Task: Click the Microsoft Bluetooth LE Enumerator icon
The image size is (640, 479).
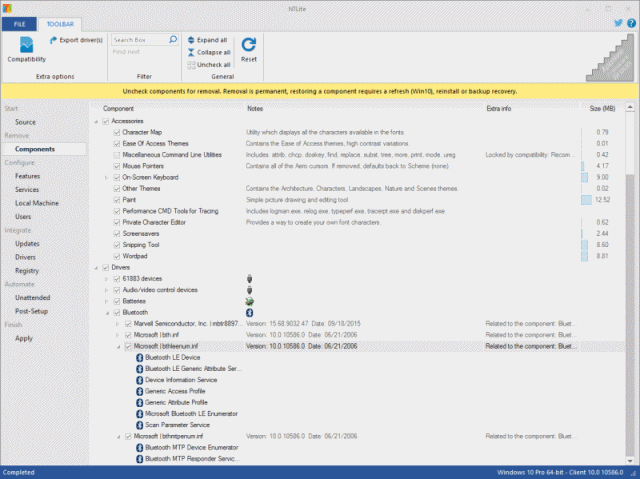Action: click(139, 414)
